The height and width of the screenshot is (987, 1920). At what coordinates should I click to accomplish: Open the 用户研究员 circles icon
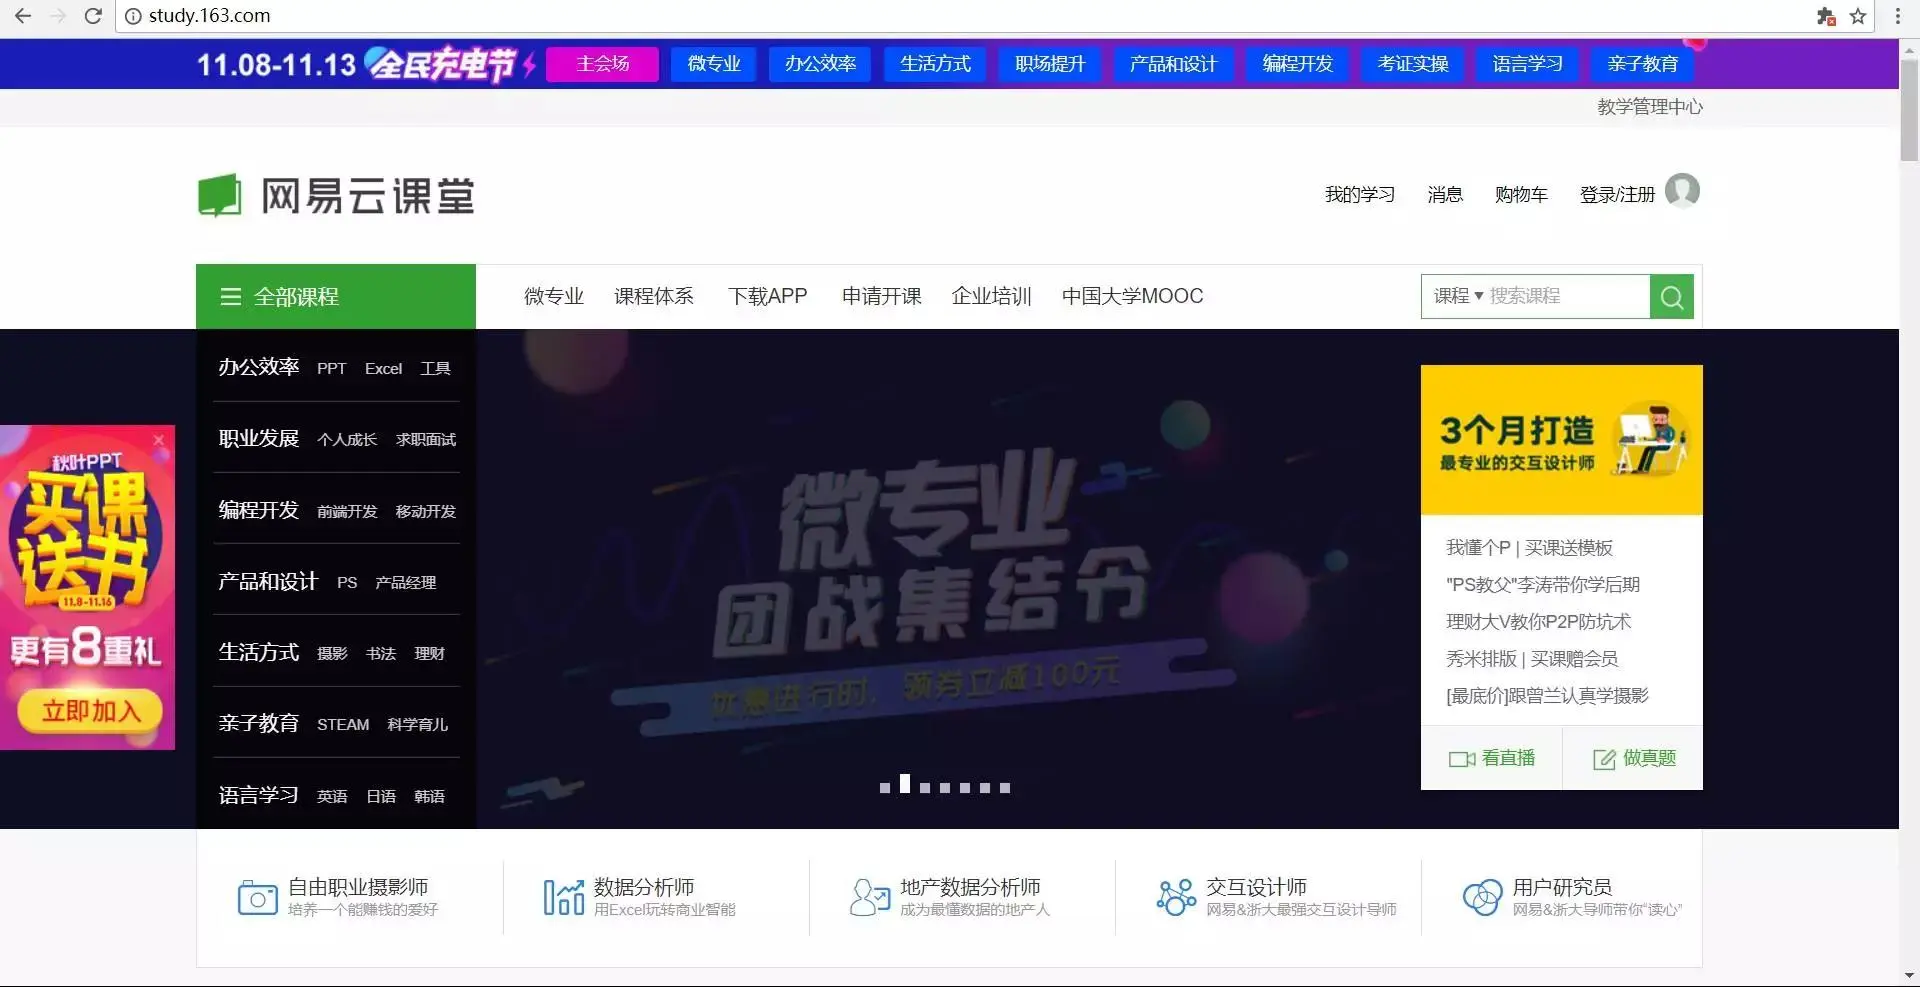1482,897
